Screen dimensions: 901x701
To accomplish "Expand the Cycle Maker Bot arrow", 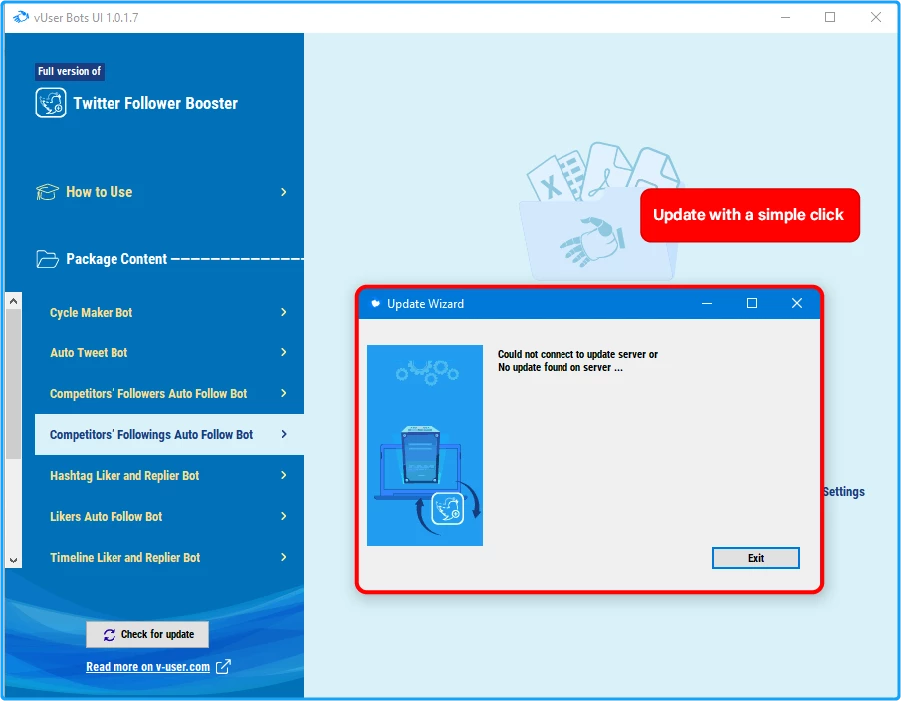I will coord(283,312).
